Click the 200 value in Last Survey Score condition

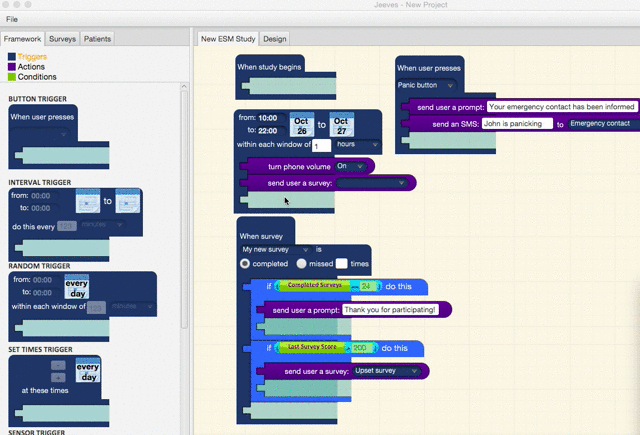360,348
